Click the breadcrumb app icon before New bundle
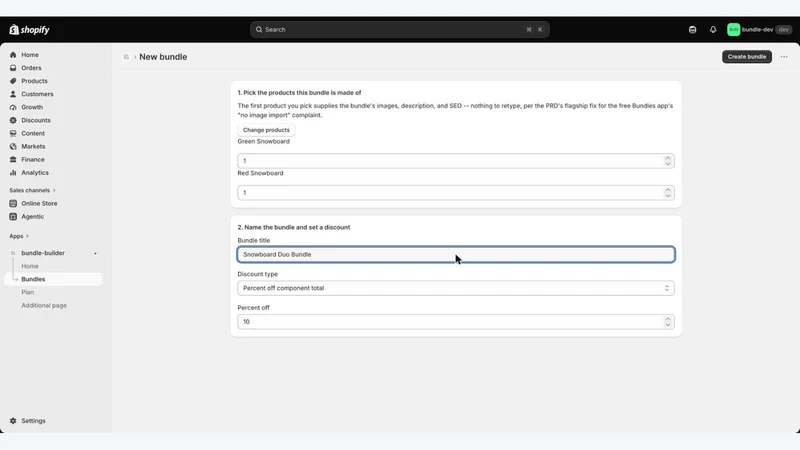Image resolution: width=800 pixels, height=450 pixels. click(x=126, y=57)
